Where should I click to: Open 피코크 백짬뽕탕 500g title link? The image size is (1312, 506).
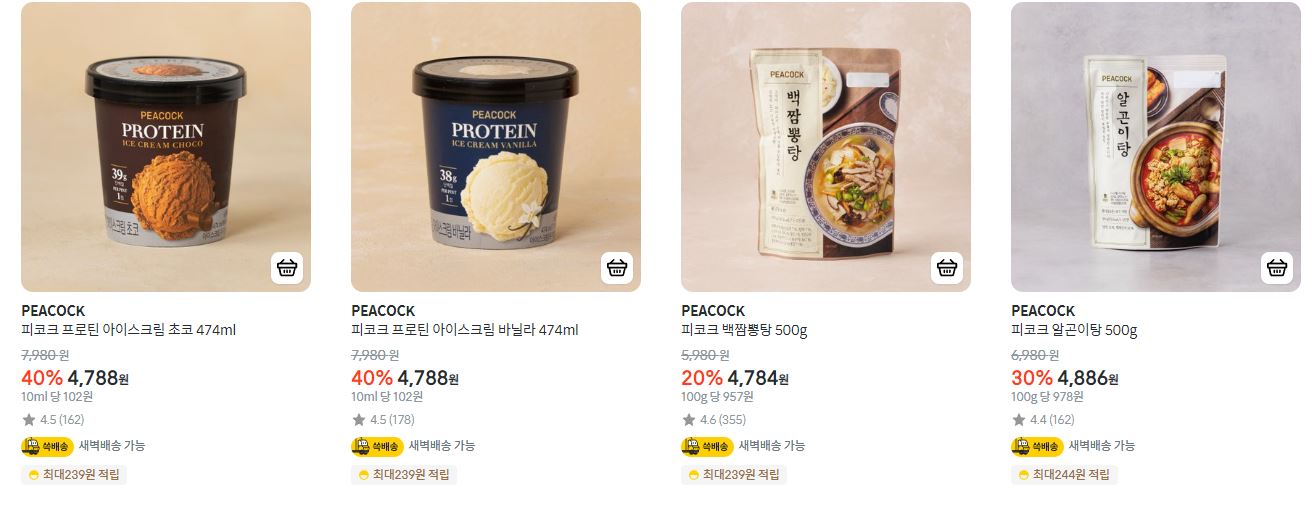(x=744, y=330)
